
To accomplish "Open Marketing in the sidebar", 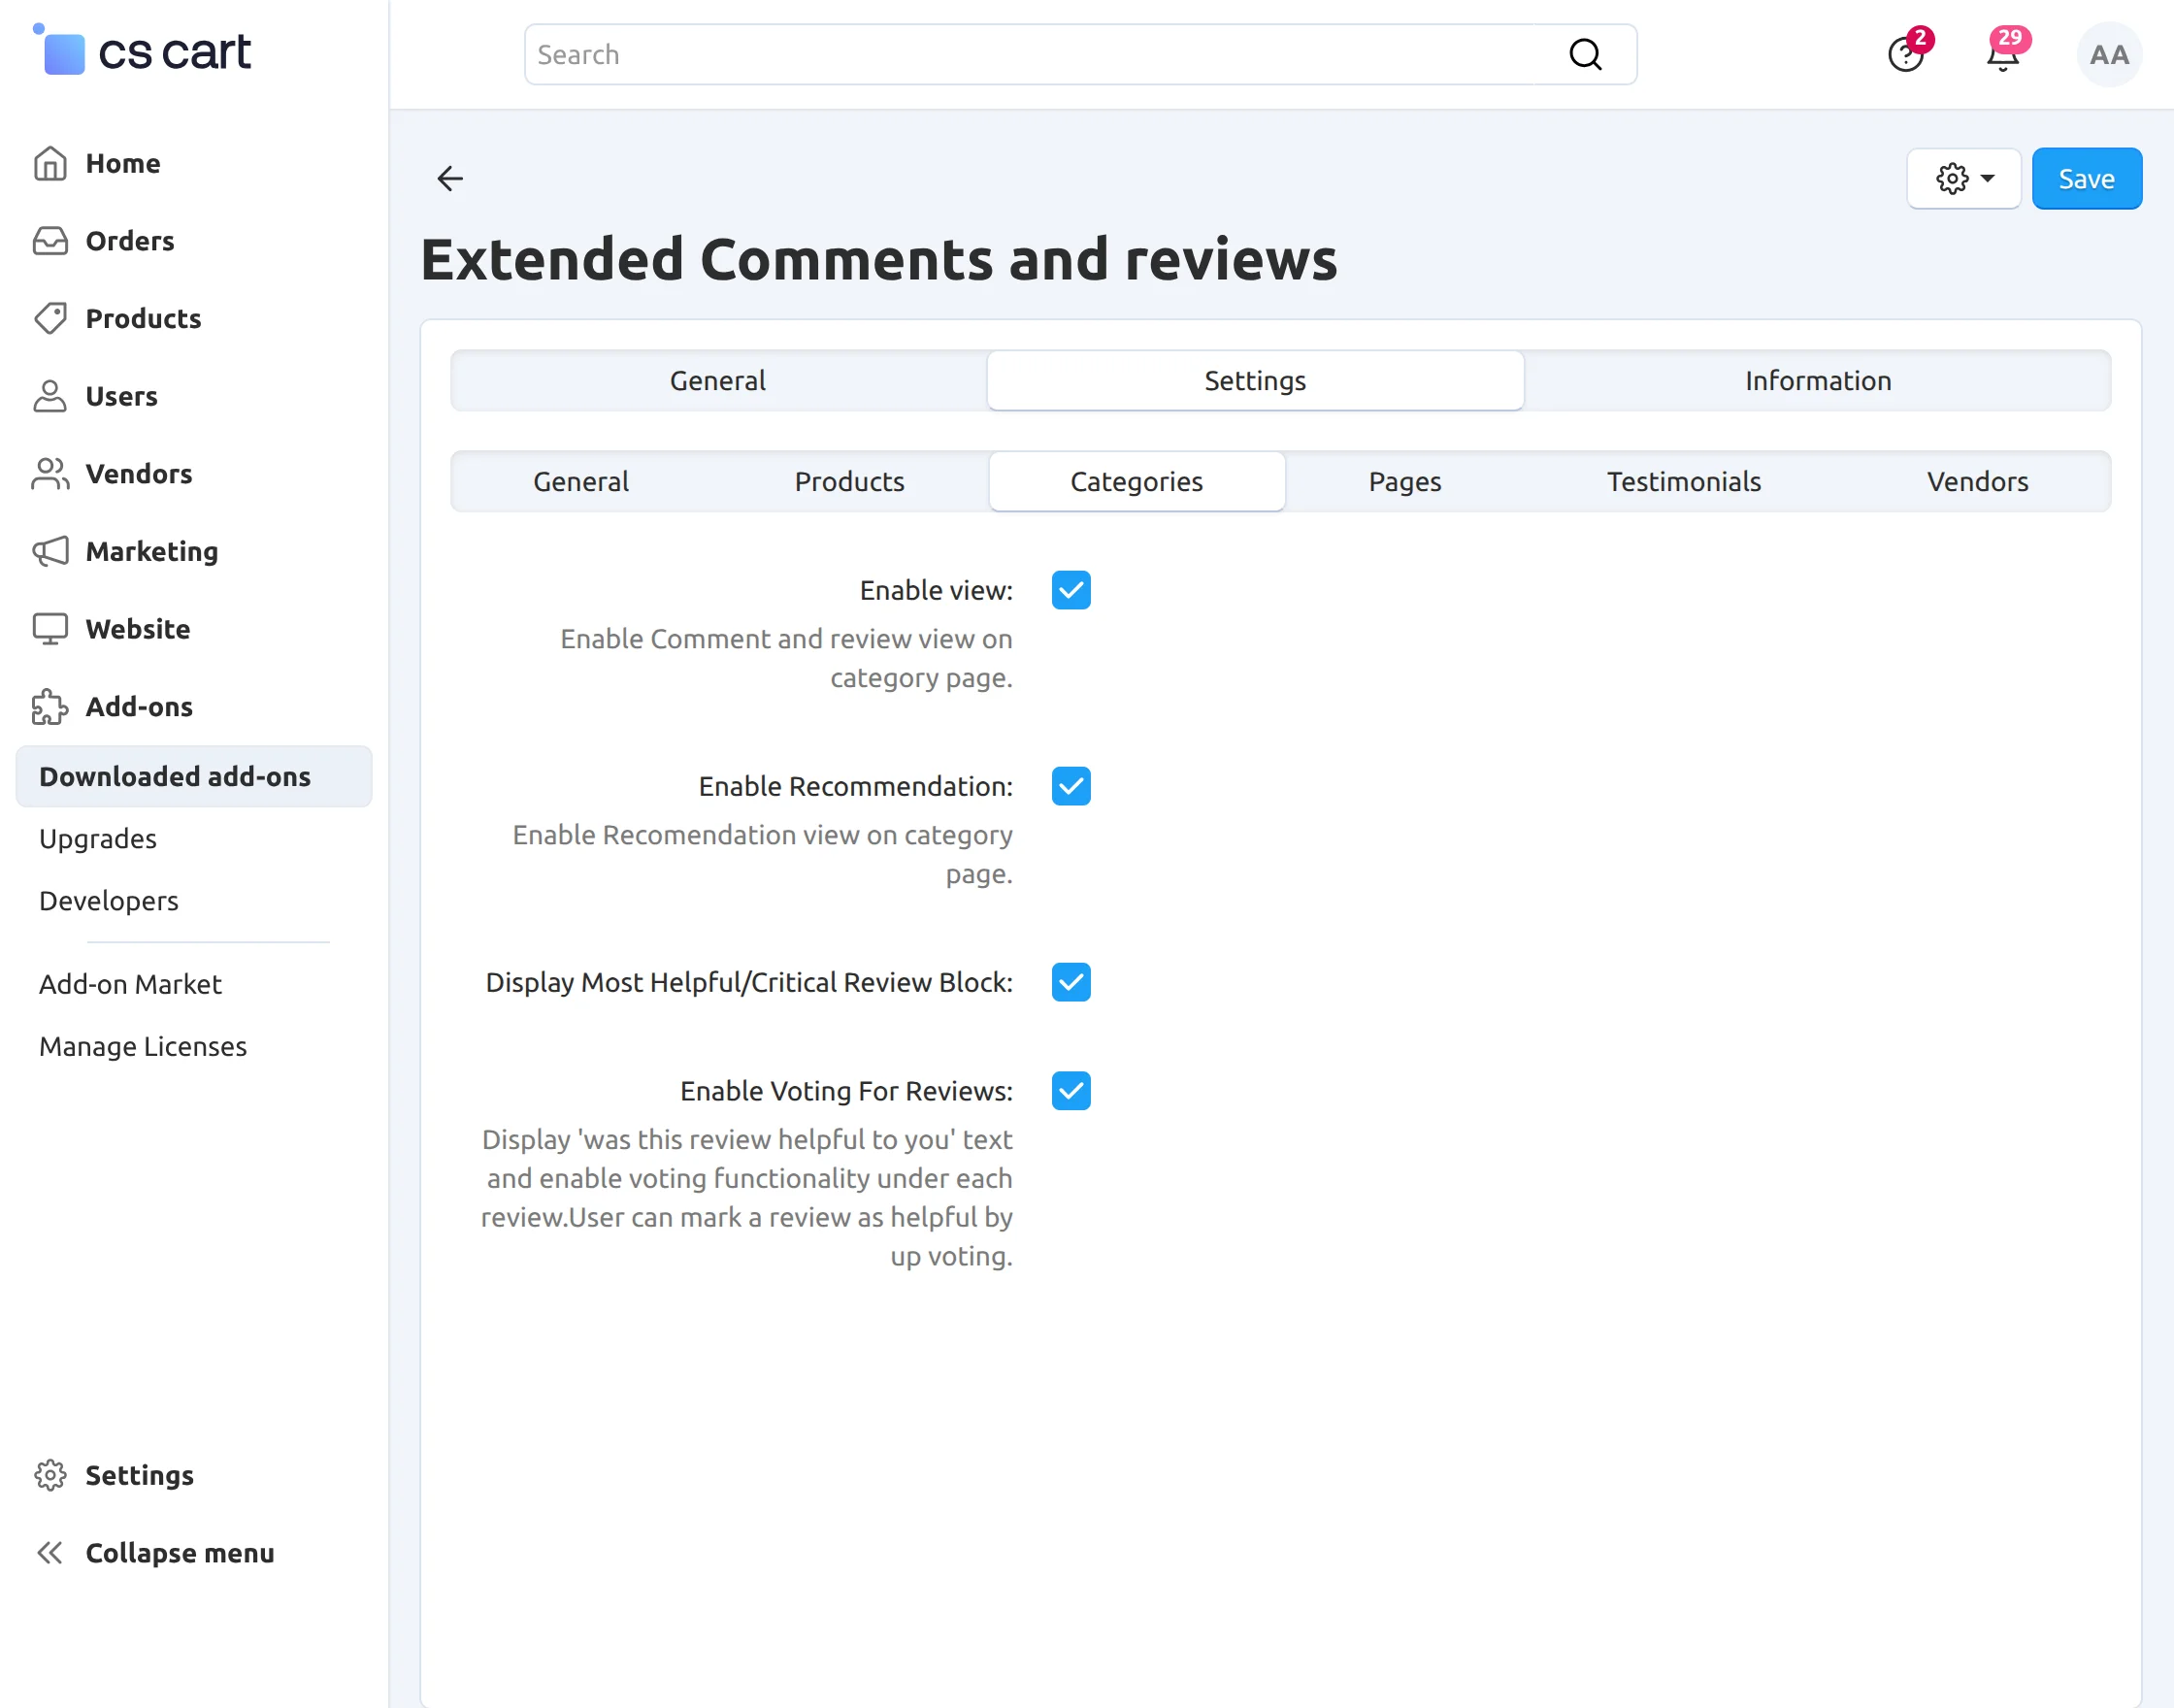I will 151,551.
